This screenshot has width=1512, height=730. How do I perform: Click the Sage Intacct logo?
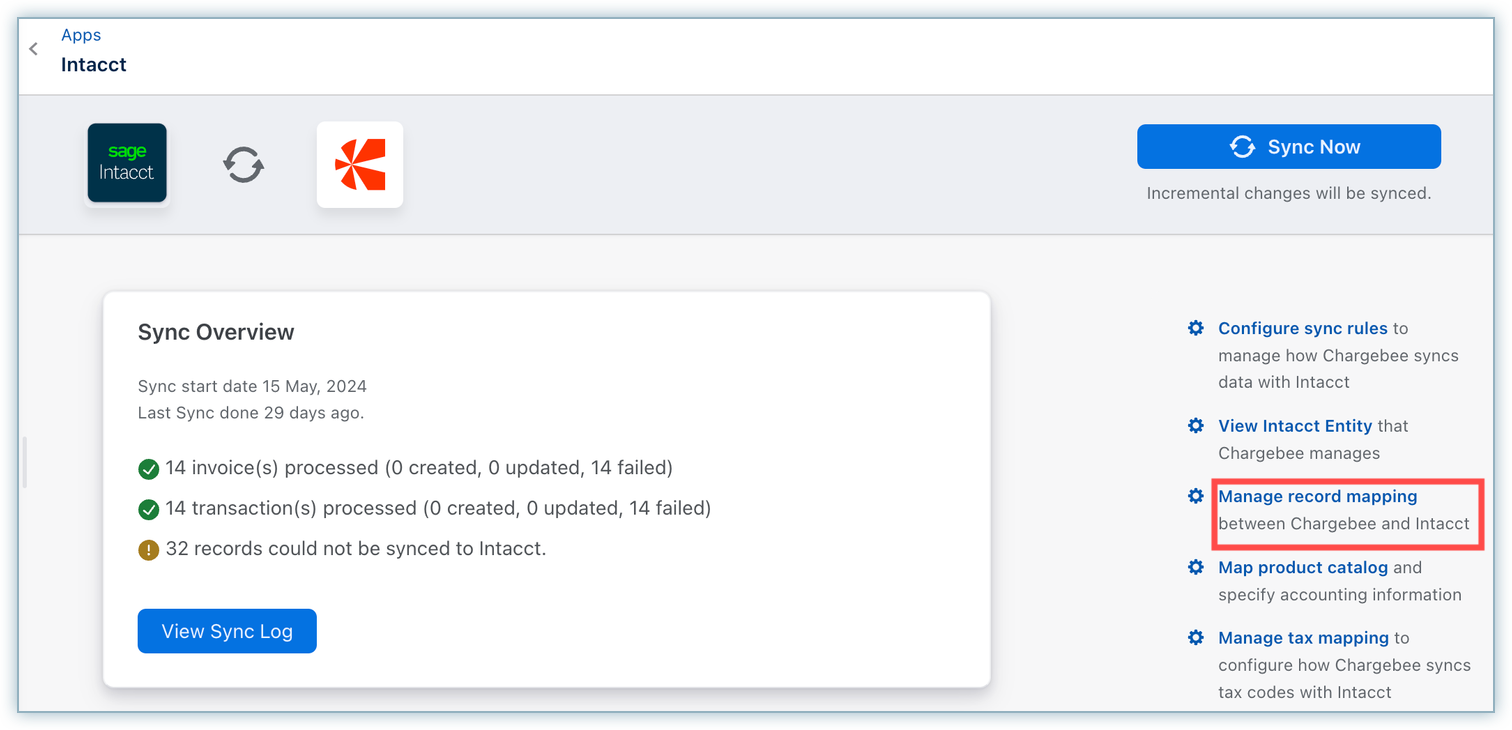[127, 163]
